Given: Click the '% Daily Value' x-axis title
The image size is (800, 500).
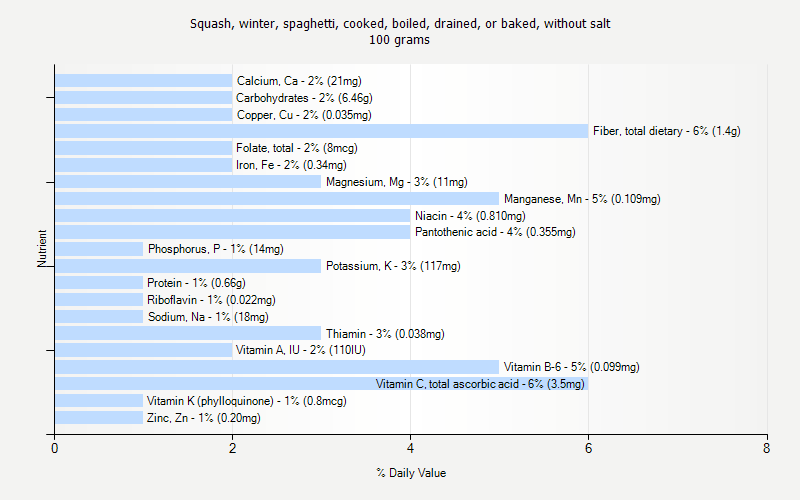Looking at the screenshot, I should pyautogui.click(x=411, y=473).
